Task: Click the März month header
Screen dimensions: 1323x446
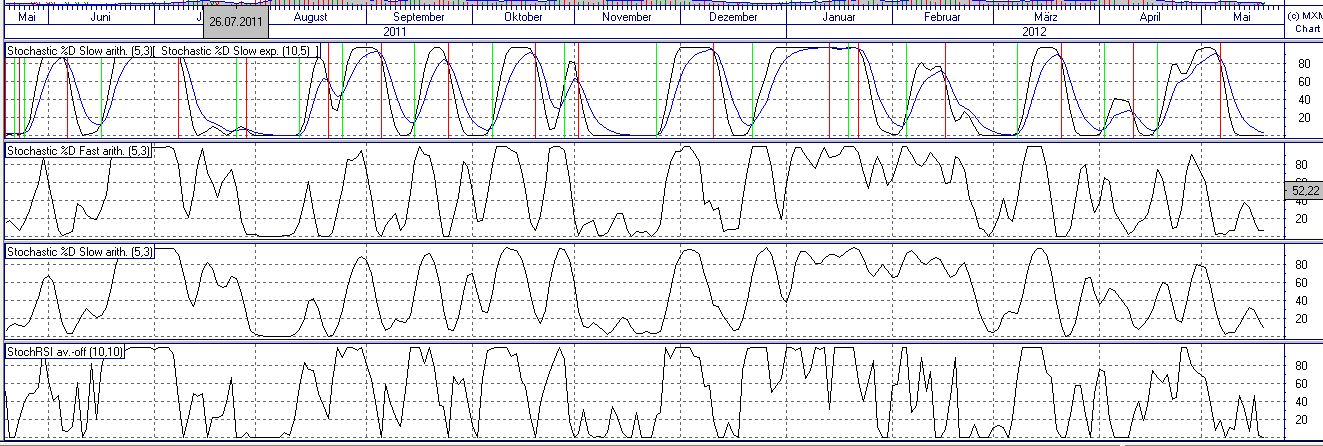Action: pyautogui.click(x=1047, y=17)
